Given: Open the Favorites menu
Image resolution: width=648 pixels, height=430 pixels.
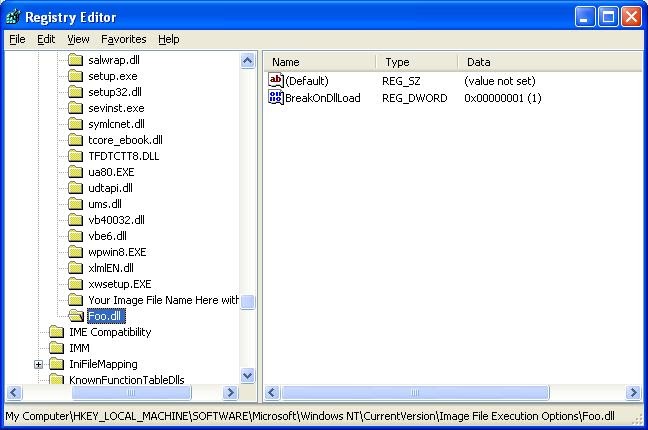Looking at the screenshot, I should click(124, 39).
